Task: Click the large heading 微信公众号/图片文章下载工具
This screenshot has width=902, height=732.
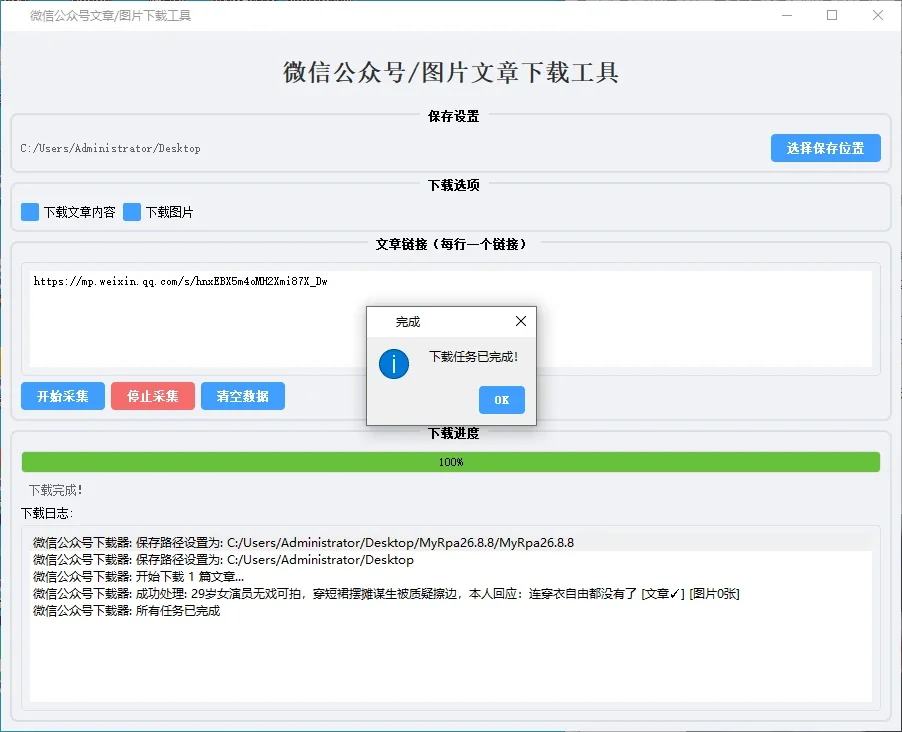Action: [451, 73]
